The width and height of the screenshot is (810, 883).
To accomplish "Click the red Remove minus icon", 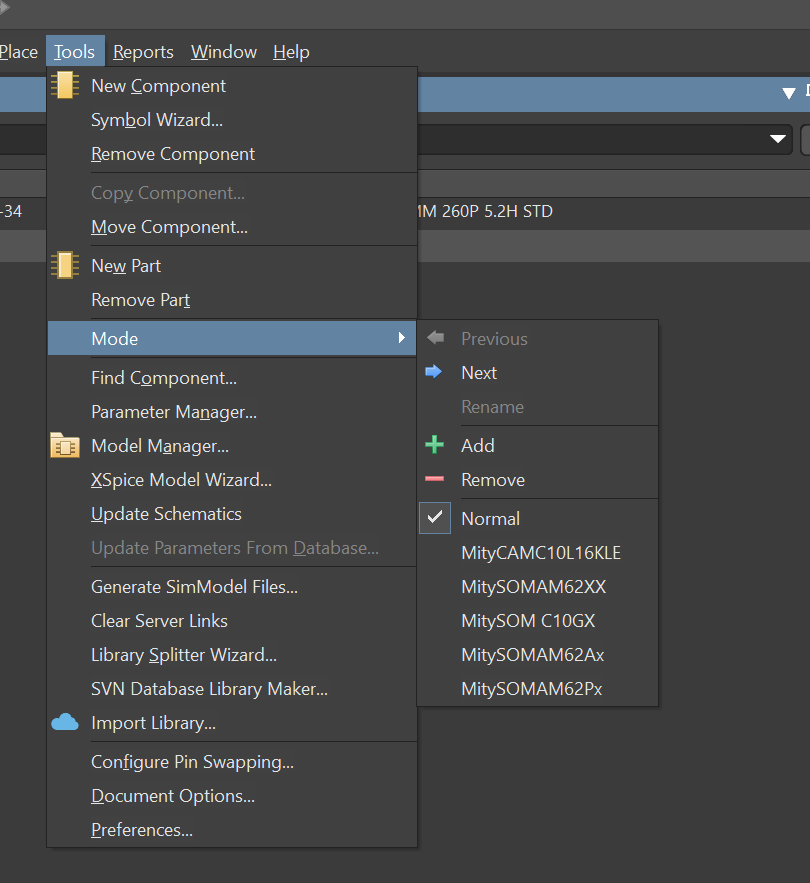I will [x=434, y=480].
